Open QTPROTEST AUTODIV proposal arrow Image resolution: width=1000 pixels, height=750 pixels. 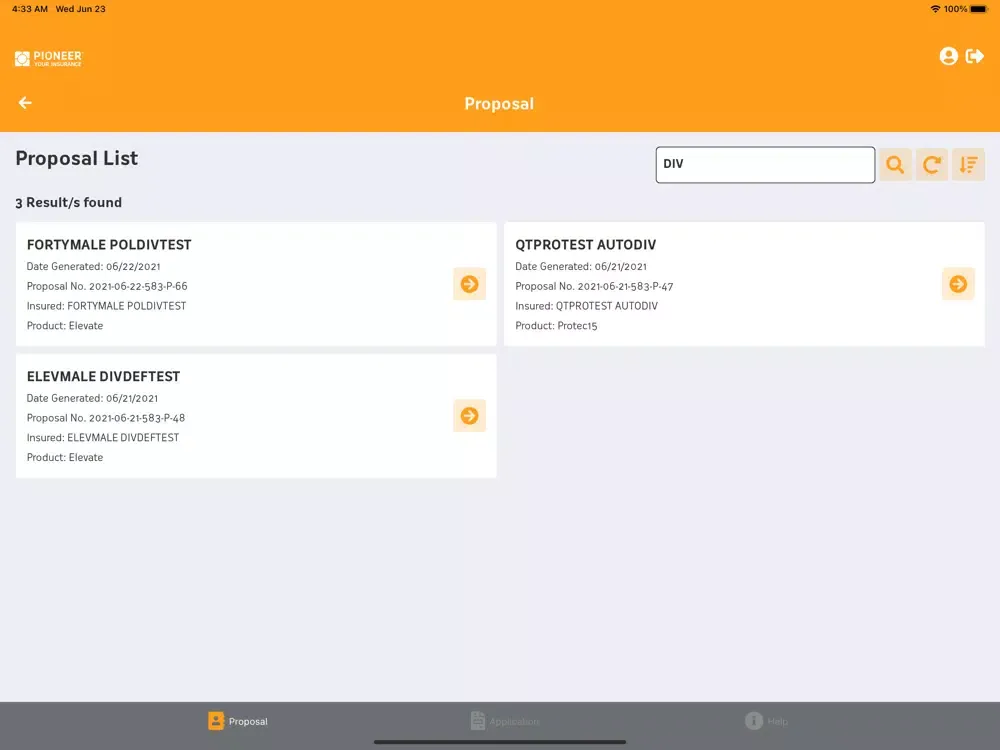click(x=958, y=284)
